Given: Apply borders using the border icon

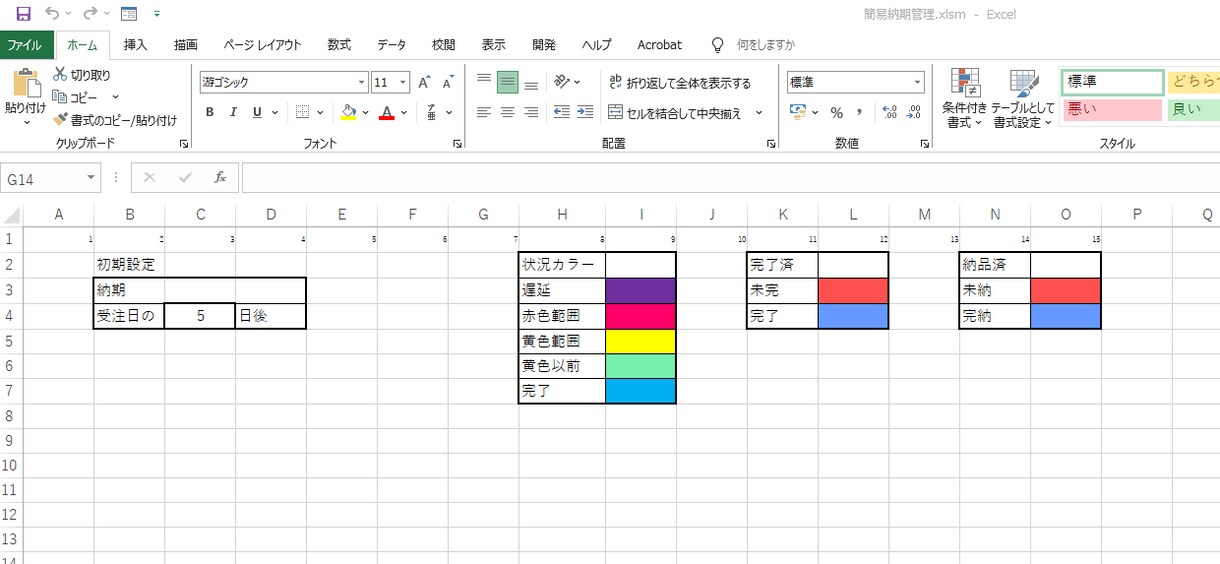Looking at the screenshot, I should coord(303,112).
